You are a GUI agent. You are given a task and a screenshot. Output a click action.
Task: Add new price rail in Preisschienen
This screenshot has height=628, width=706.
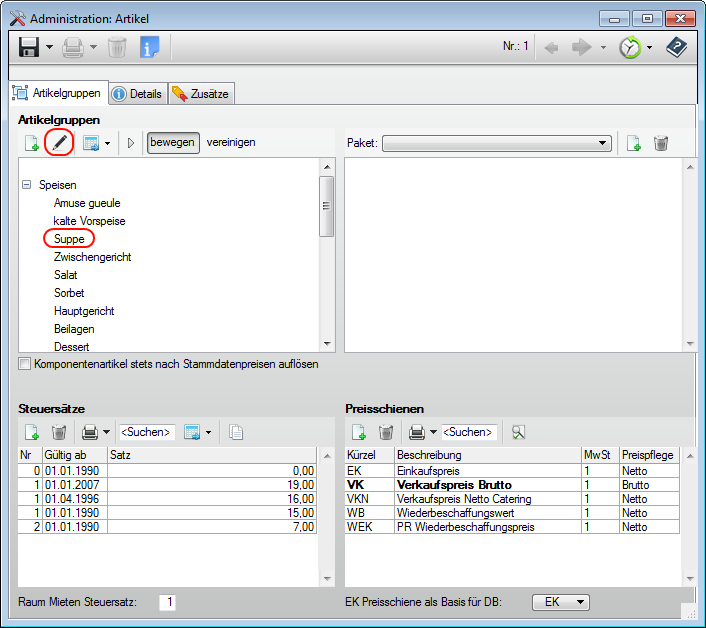[359, 432]
